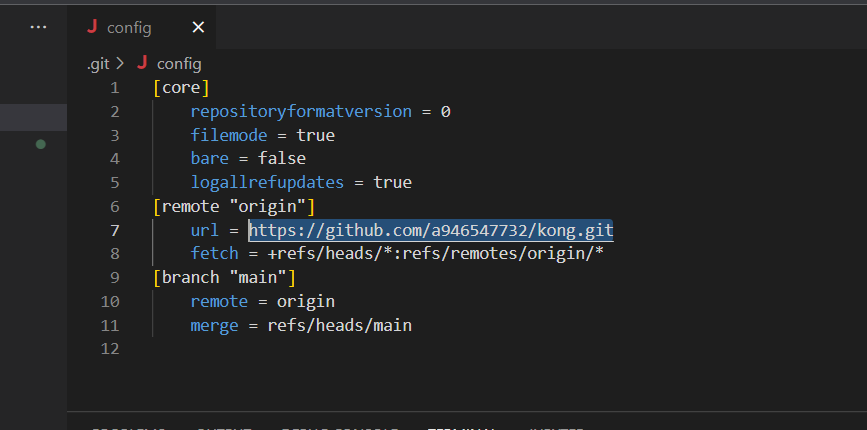
Task: Open the config breadcrumb file item
Action: pyautogui.click(x=179, y=63)
